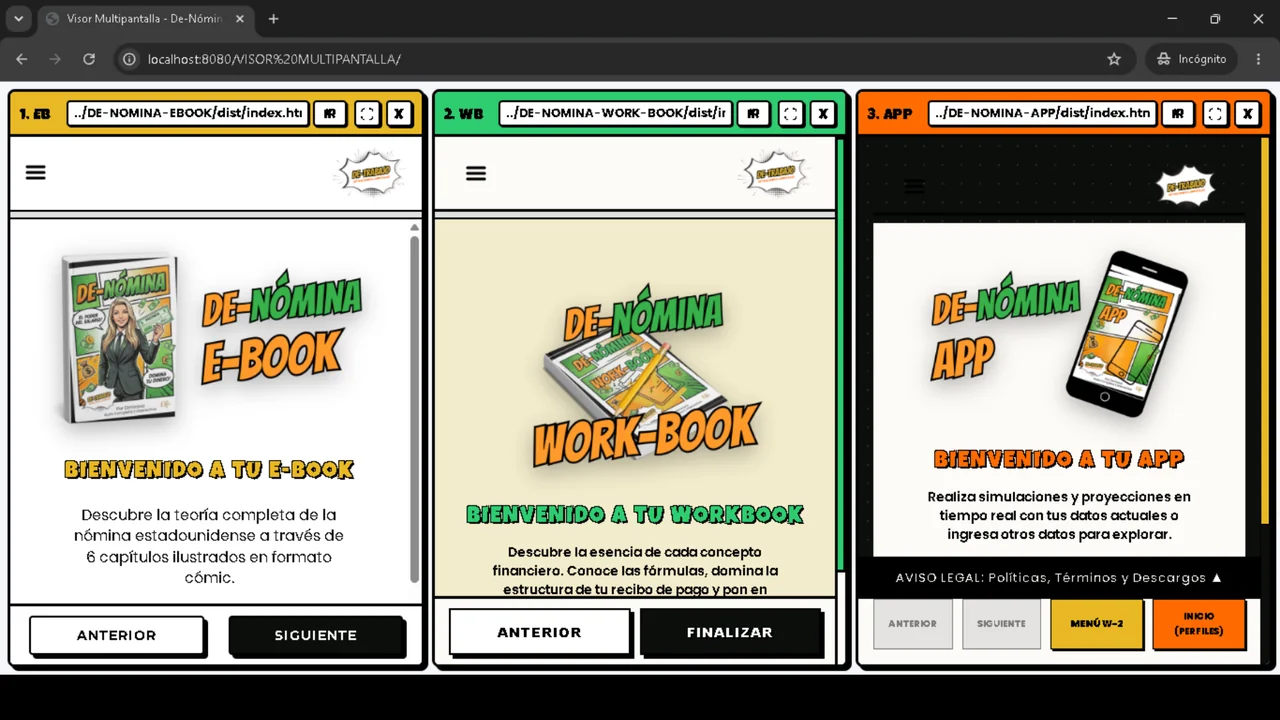Edit the DE-NOMINA-APP path field
Image resolution: width=1280 pixels, height=720 pixels.
[1042, 114]
